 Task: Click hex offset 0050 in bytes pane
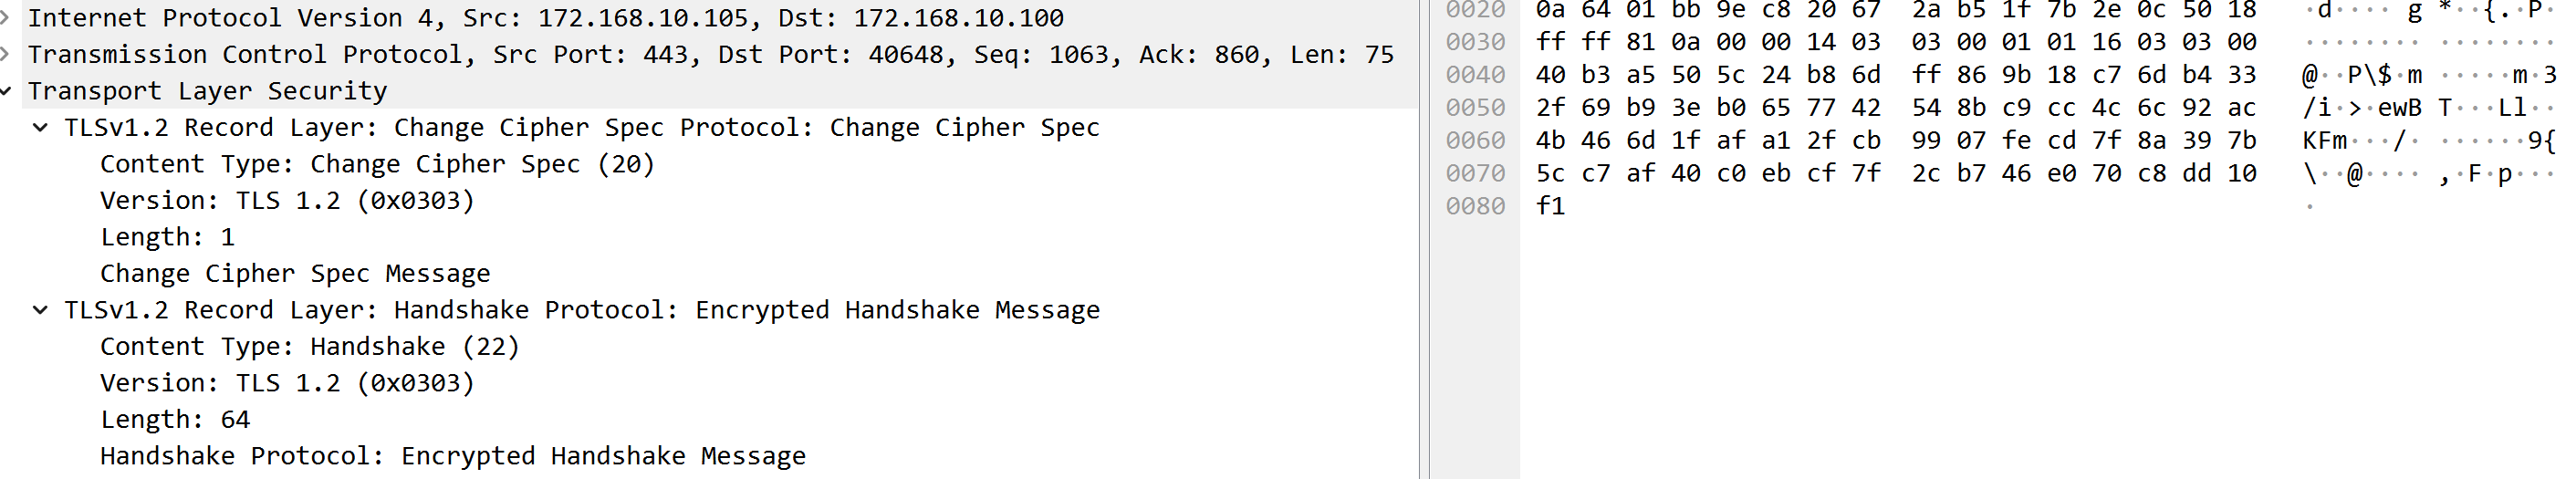tap(1475, 108)
